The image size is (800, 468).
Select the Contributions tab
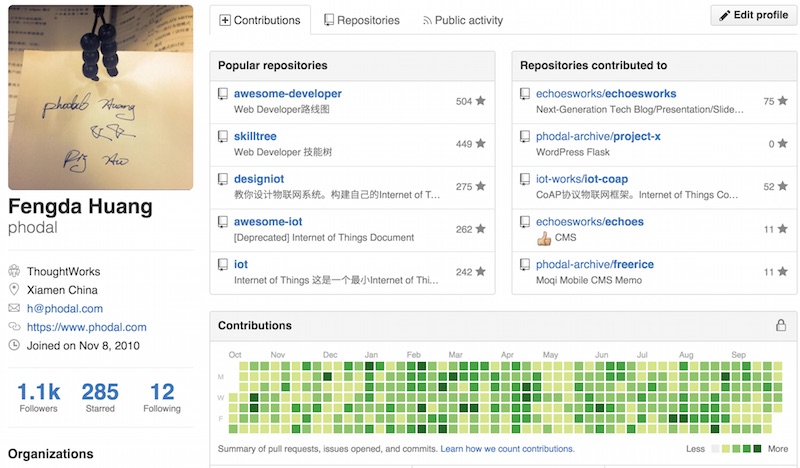coord(260,20)
